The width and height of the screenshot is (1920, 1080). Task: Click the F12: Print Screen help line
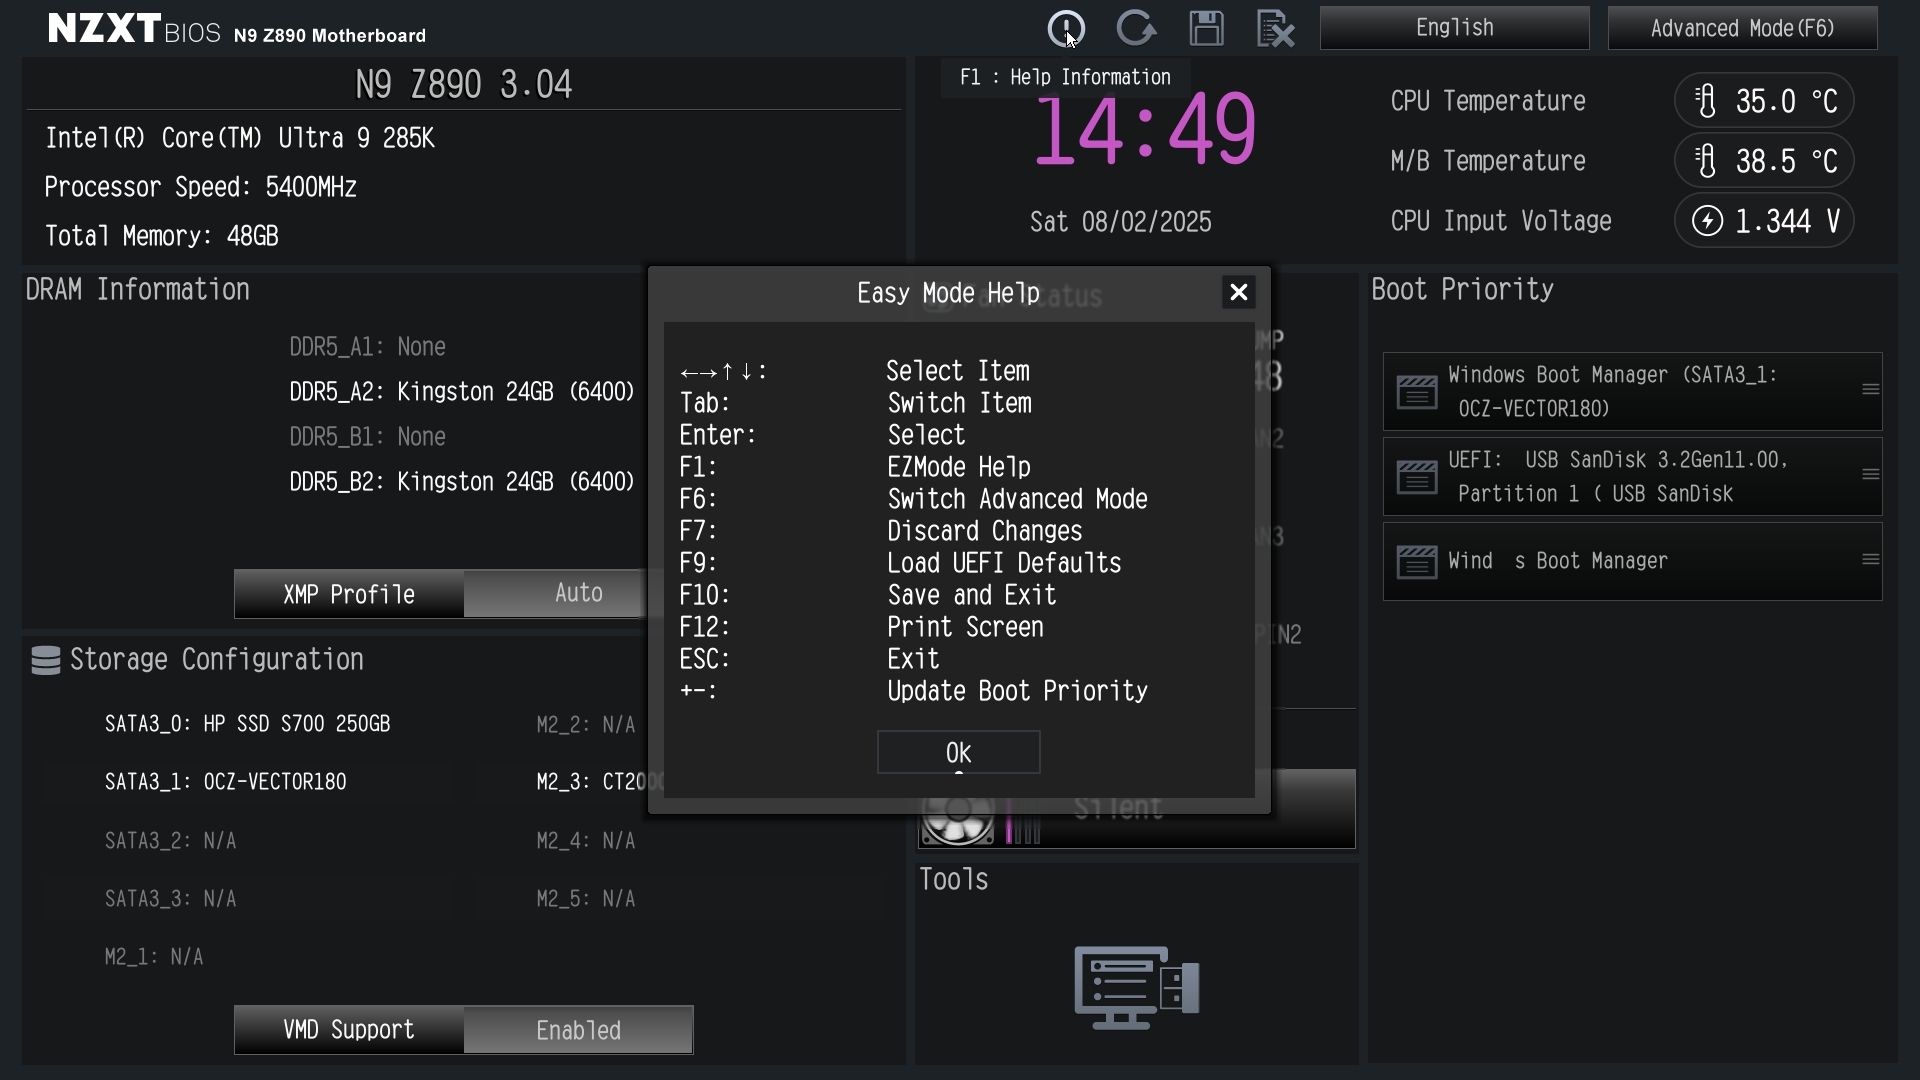[x=861, y=627]
